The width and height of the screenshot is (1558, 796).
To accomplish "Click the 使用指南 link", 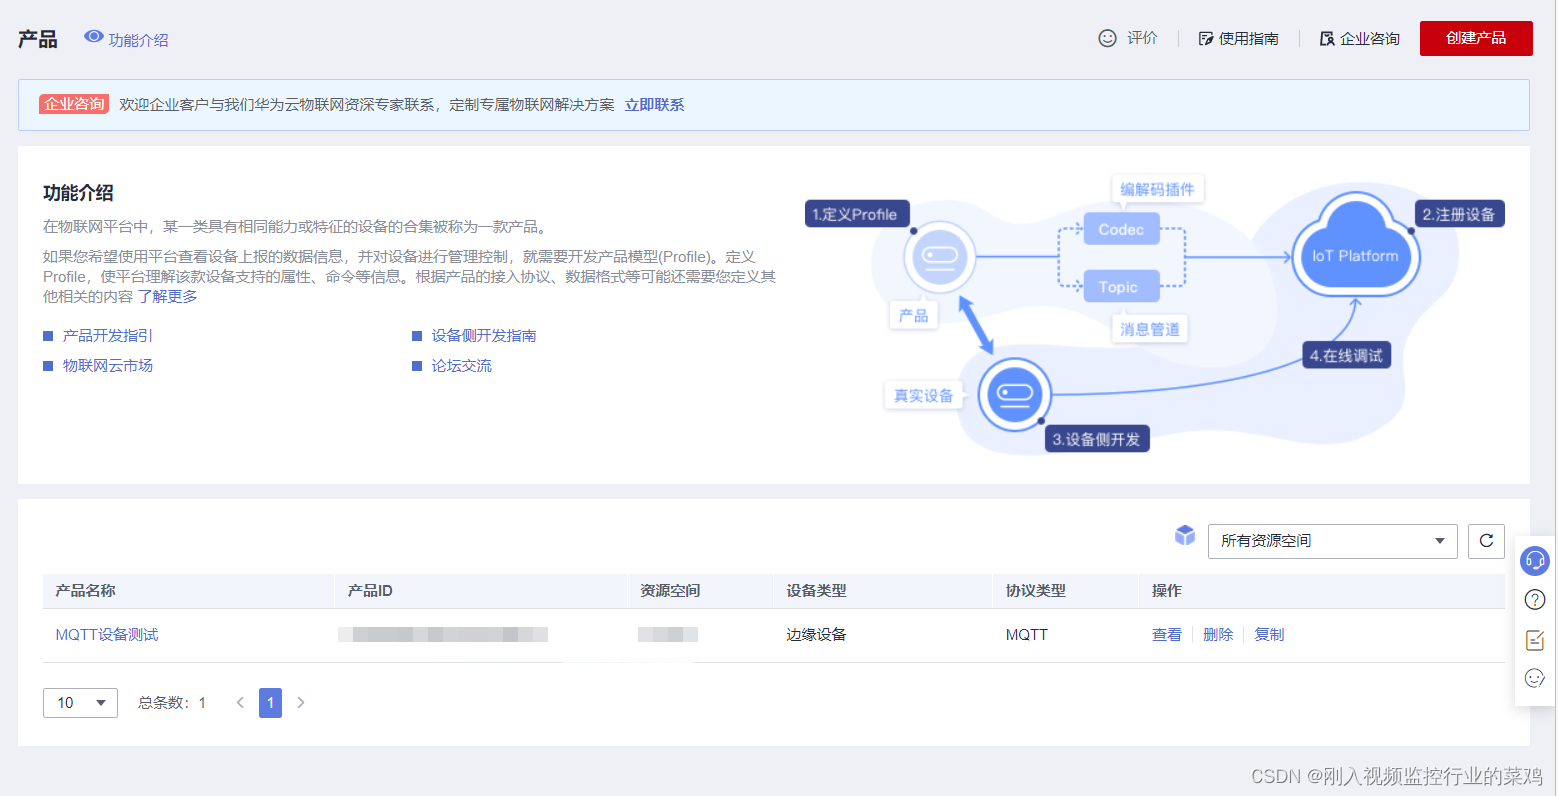I will (x=1248, y=38).
